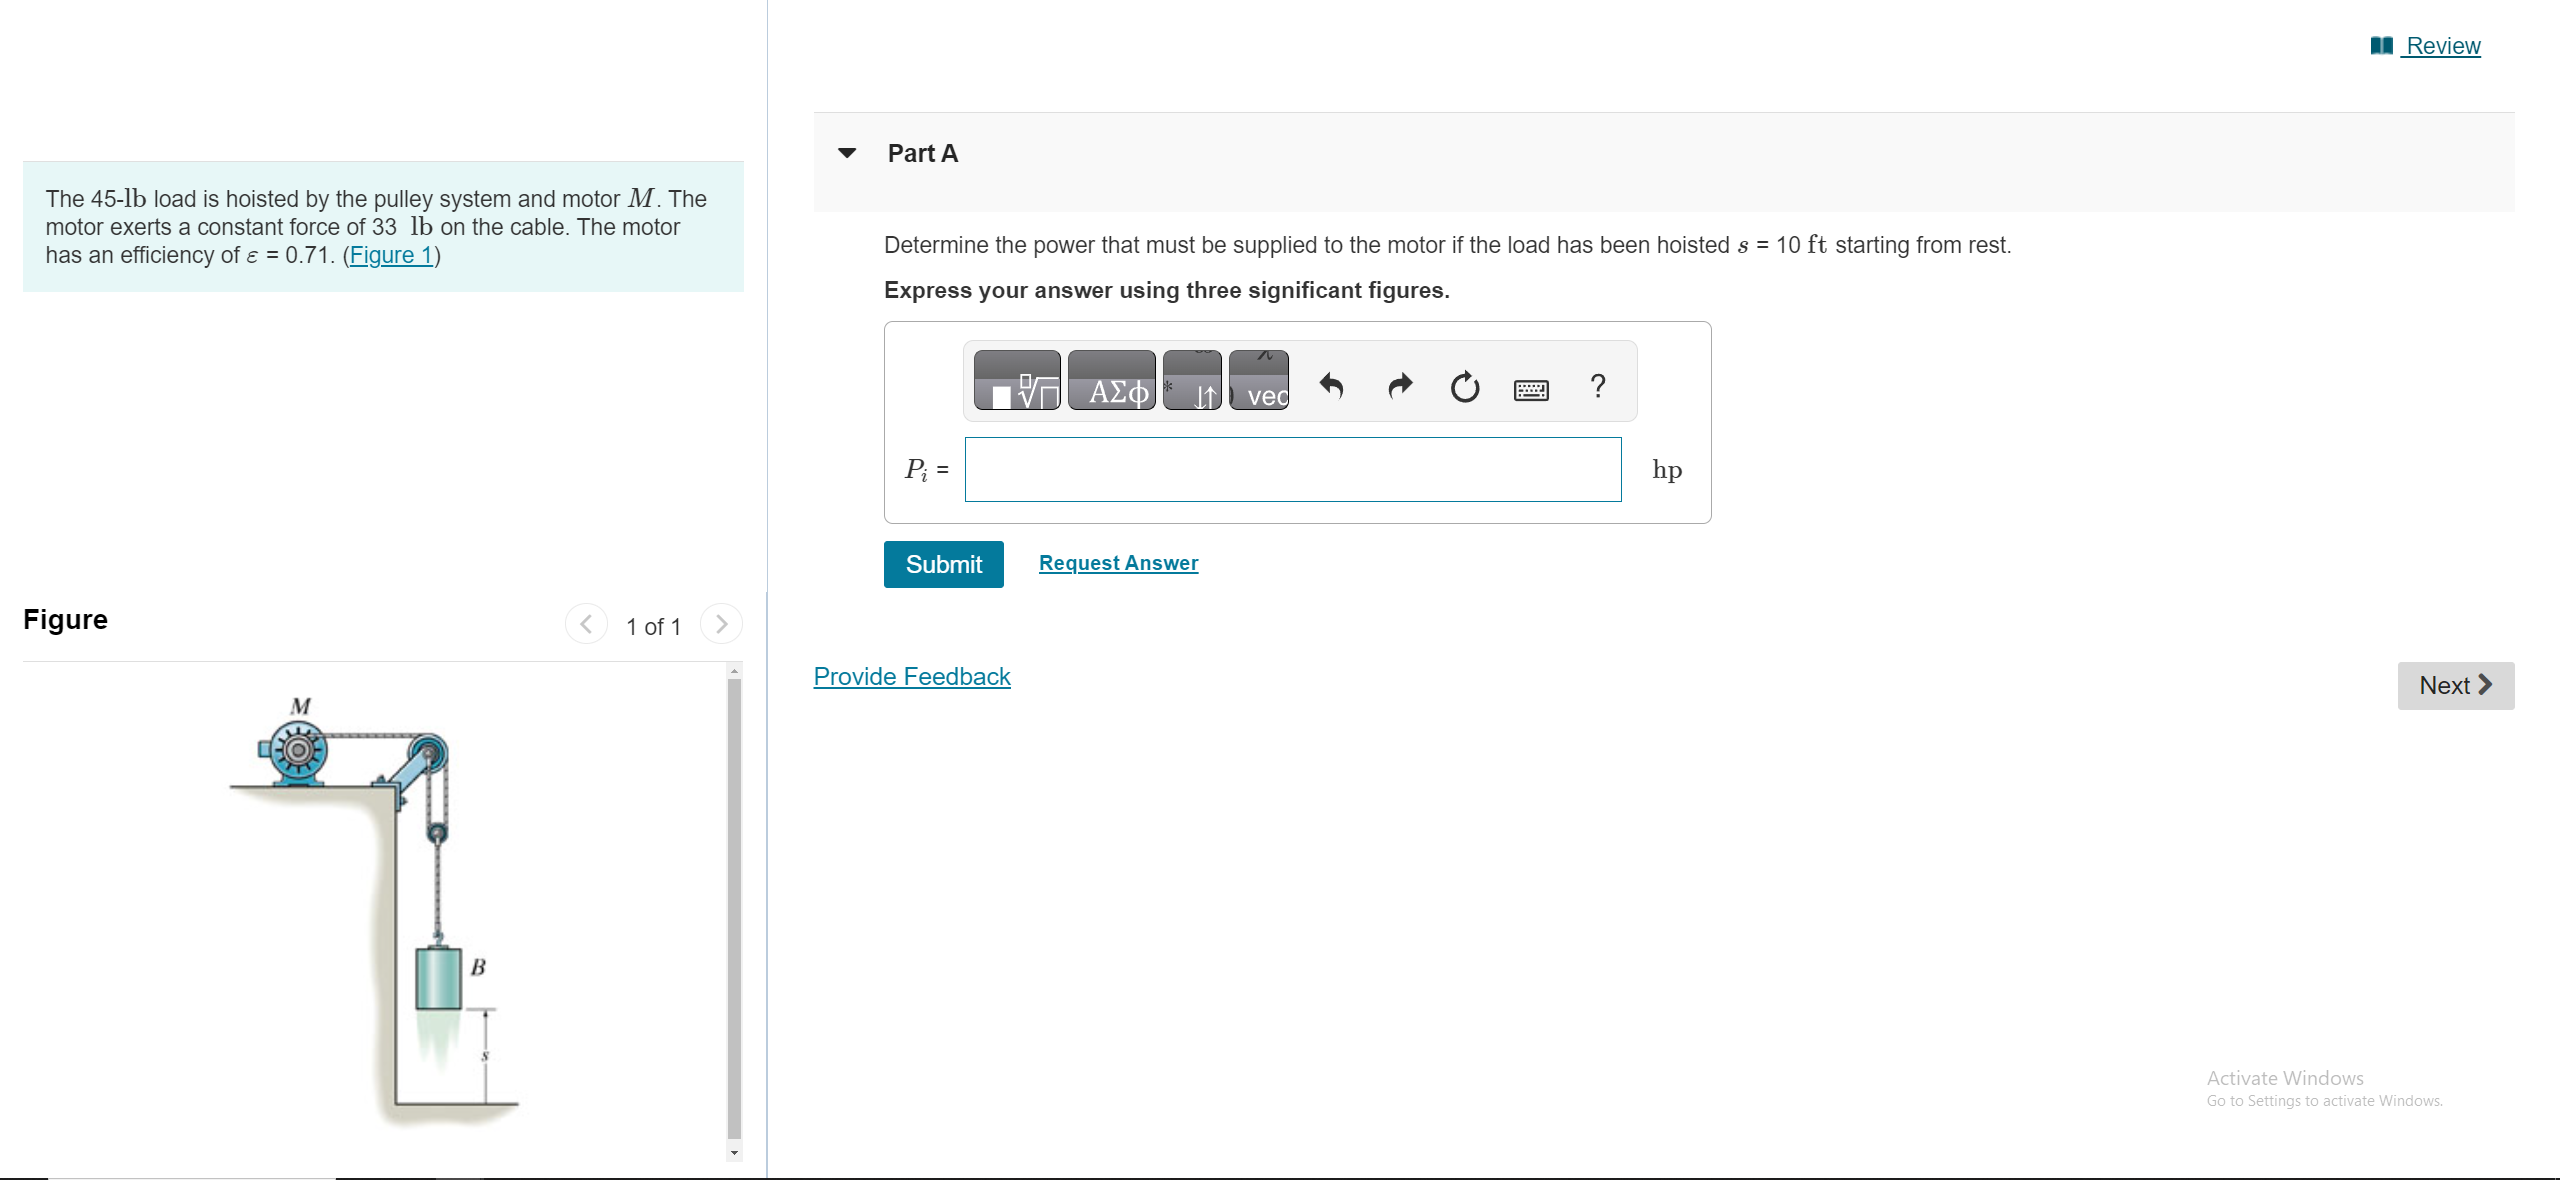Open keyboard shortcuts icon
The height and width of the screenshot is (1180, 2560).
[x=1531, y=389]
